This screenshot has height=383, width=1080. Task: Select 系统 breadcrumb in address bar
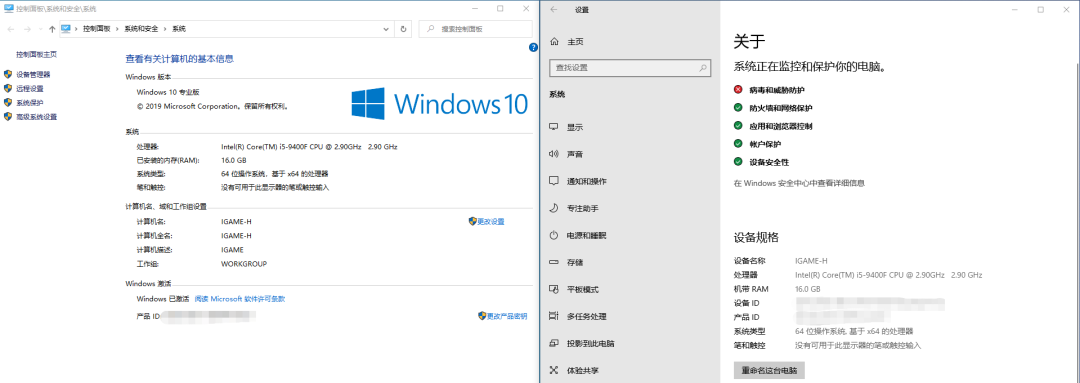pyautogui.click(x=178, y=29)
